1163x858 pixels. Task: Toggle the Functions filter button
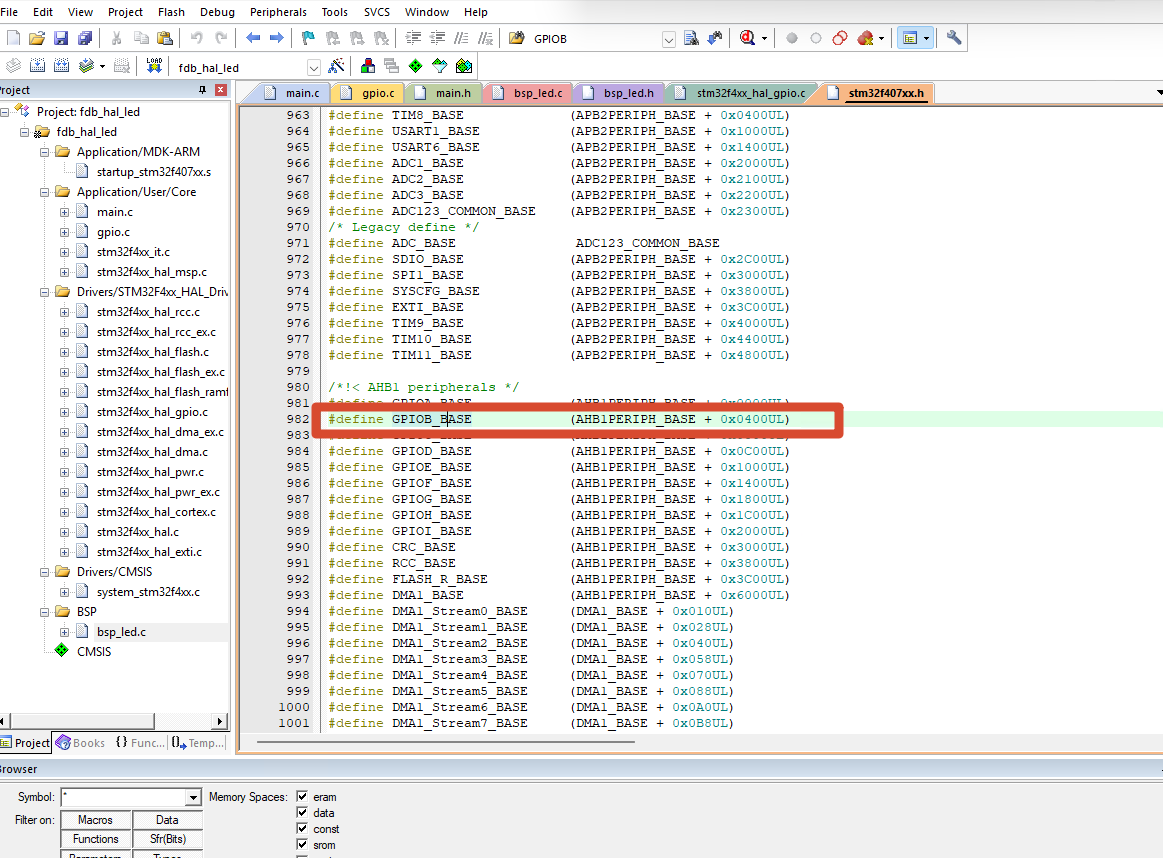(96, 839)
